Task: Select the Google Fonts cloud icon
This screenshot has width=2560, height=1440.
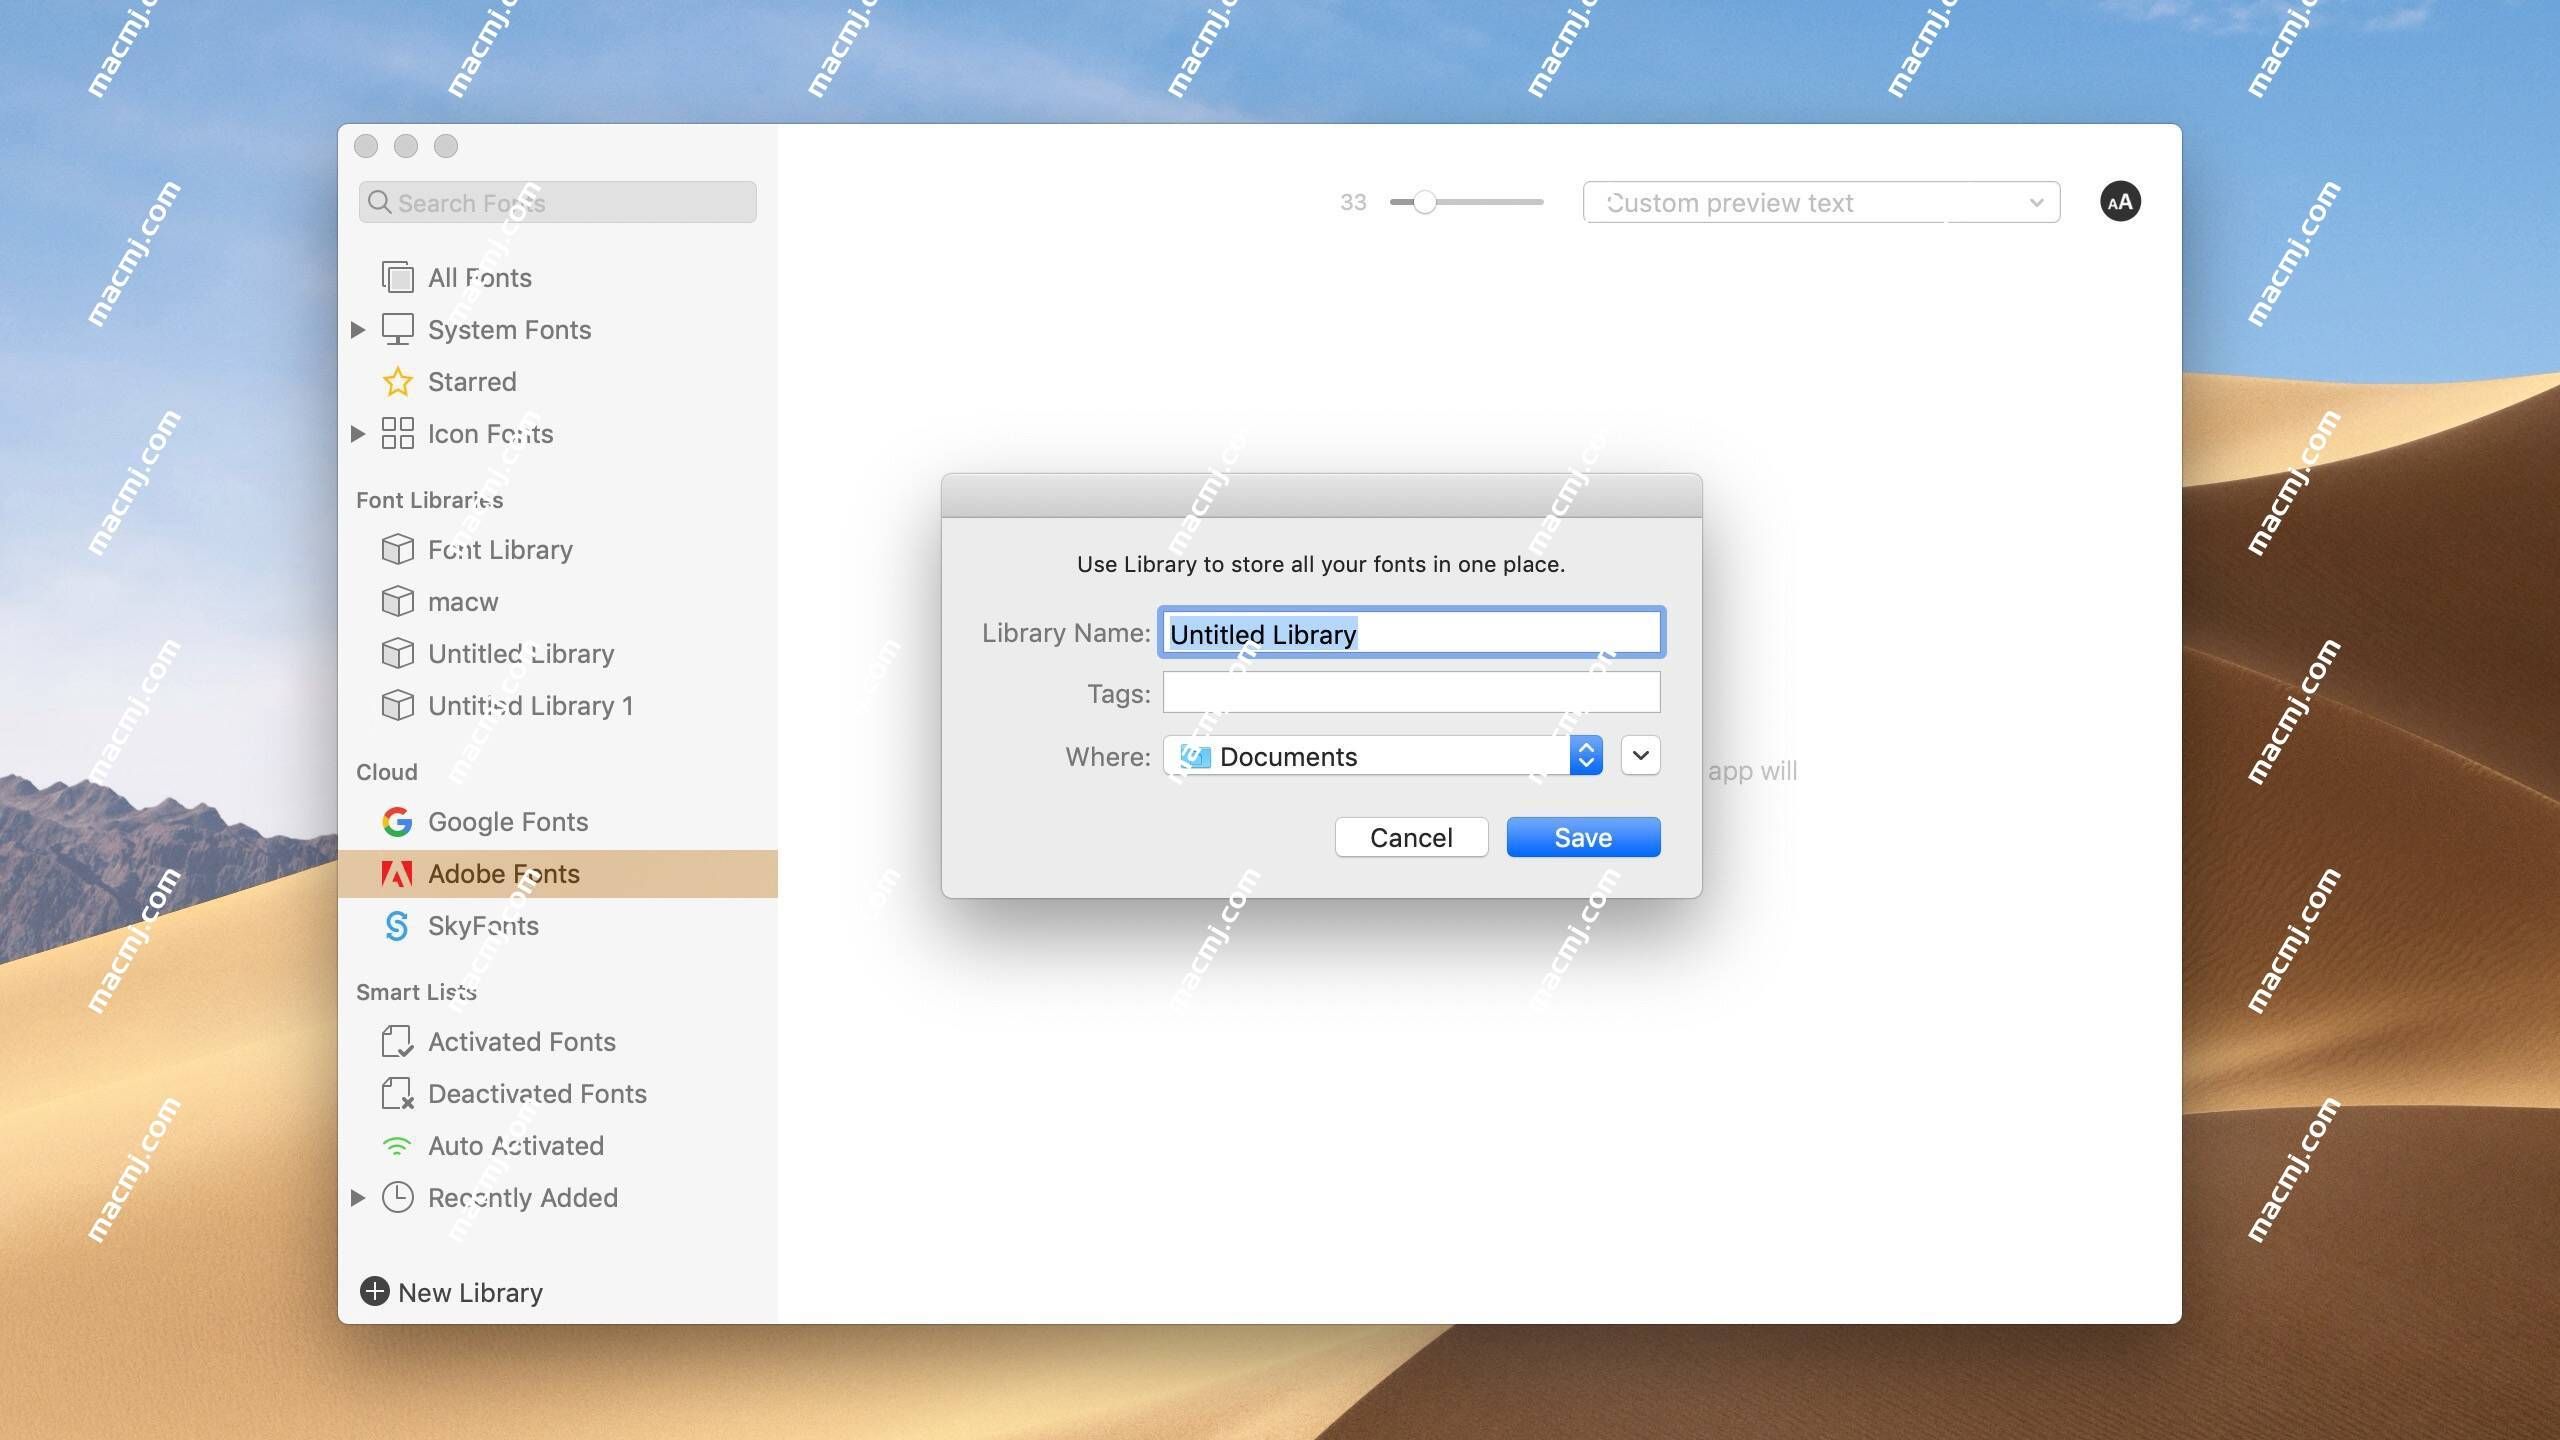Action: [x=396, y=823]
